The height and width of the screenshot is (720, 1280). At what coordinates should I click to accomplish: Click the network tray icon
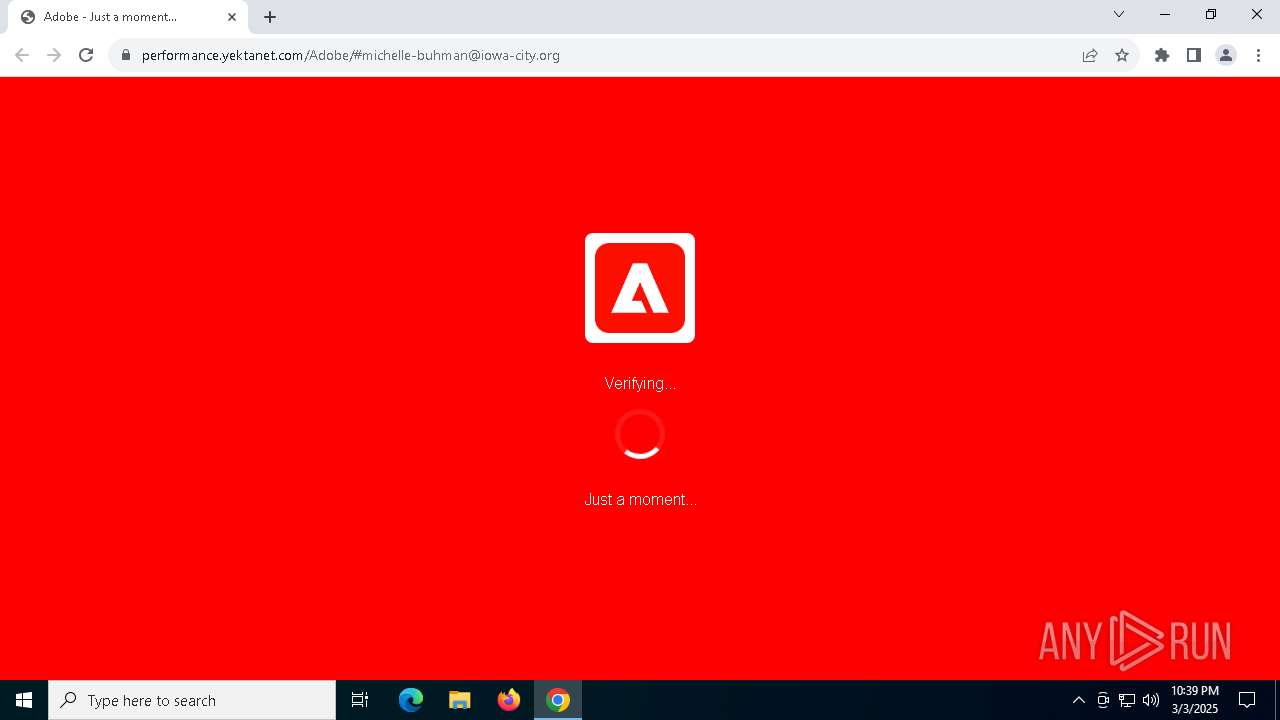(x=1127, y=700)
